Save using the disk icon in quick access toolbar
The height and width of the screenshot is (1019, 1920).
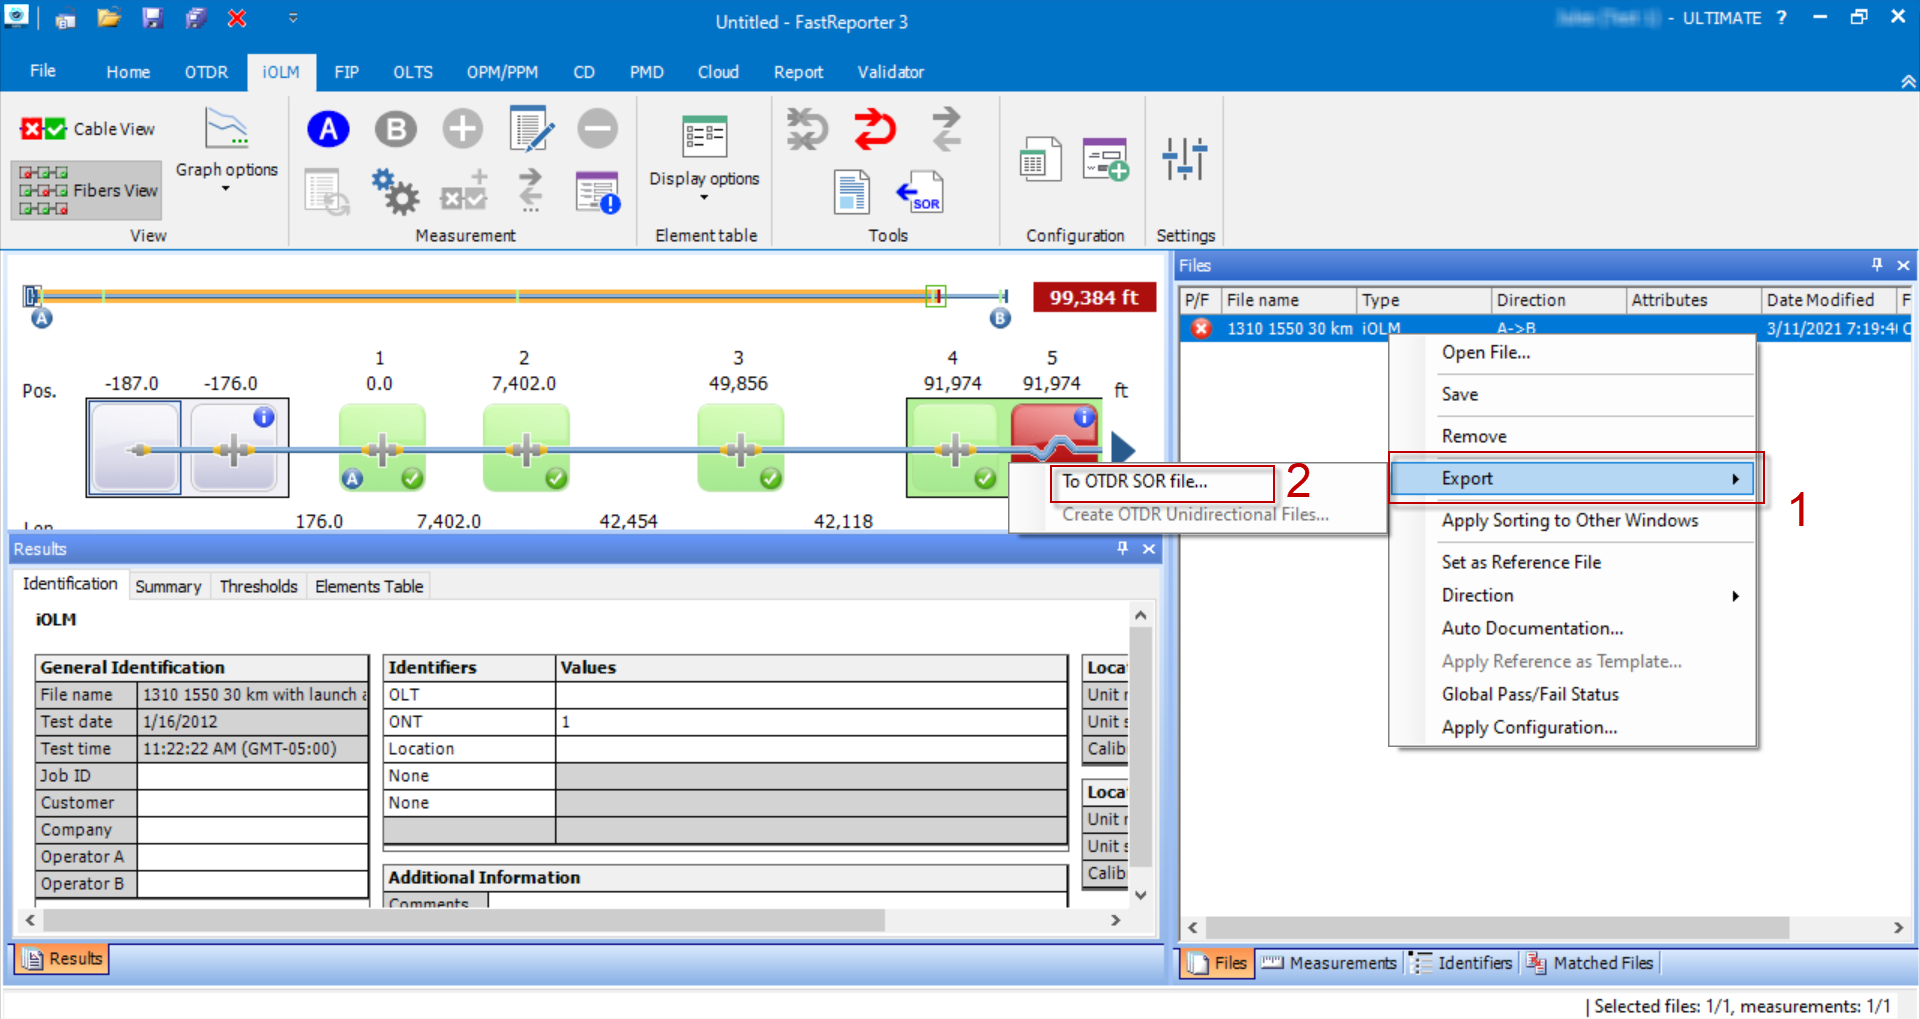click(x=152, y=18)
